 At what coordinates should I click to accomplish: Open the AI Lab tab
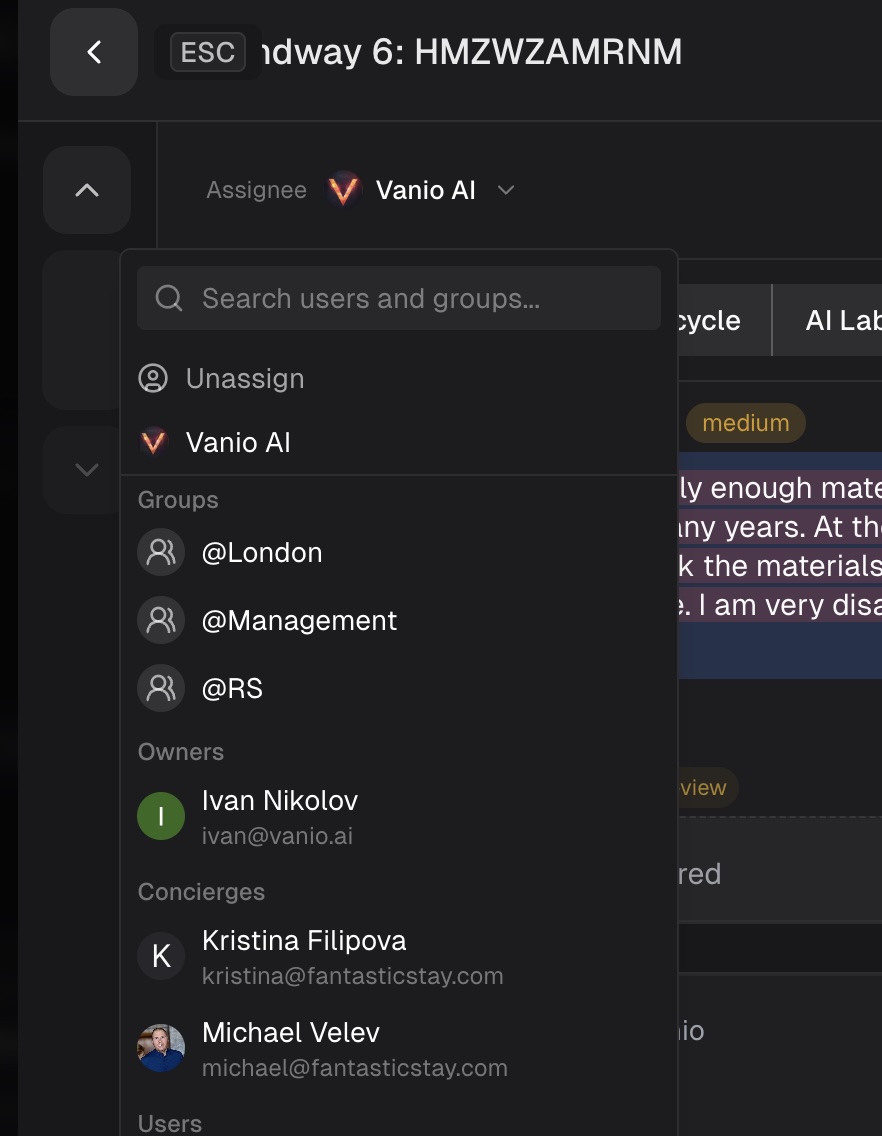[x=840, y=320]
